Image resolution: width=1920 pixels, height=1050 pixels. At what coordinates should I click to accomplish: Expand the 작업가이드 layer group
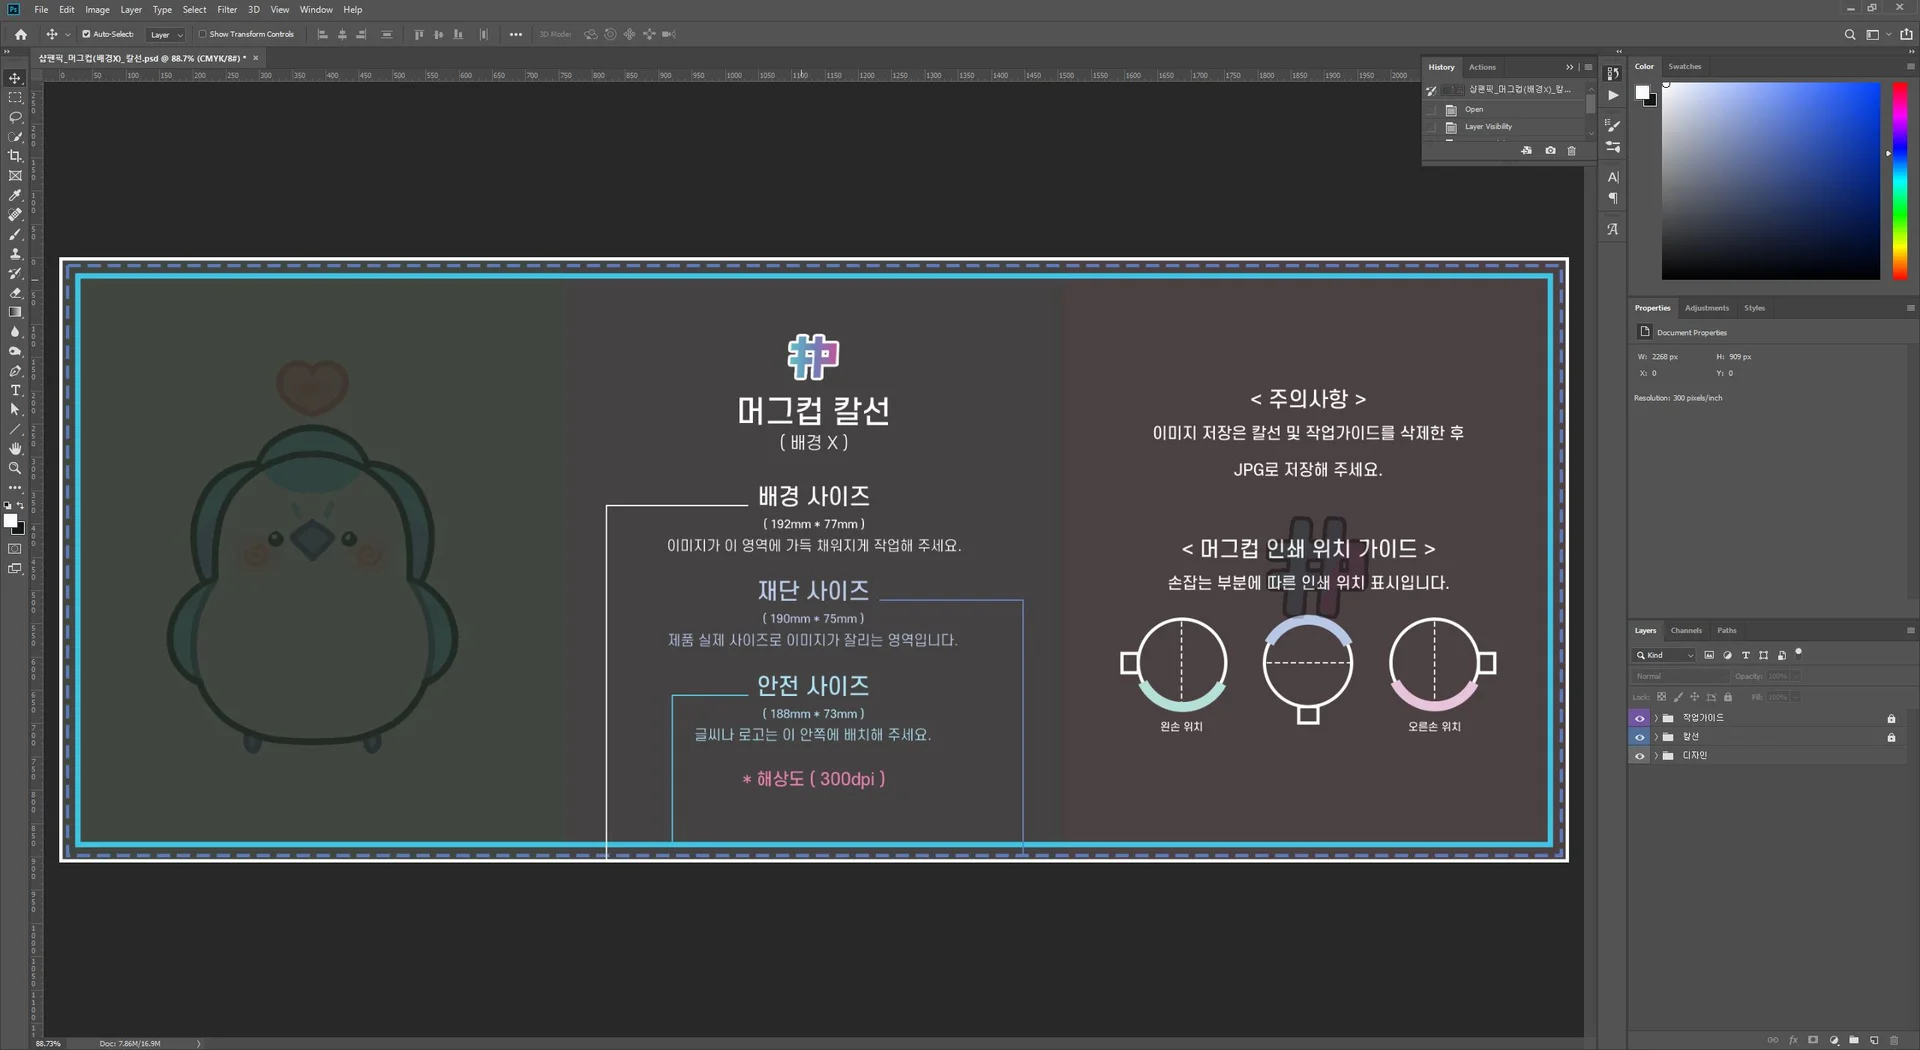pyautogui.click(x=1656, y=718)
